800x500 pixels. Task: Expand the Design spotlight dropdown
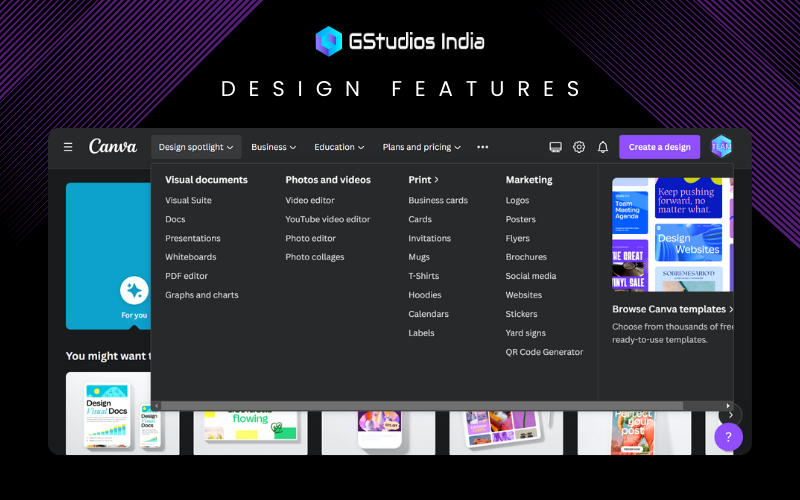tap(196, 147)
